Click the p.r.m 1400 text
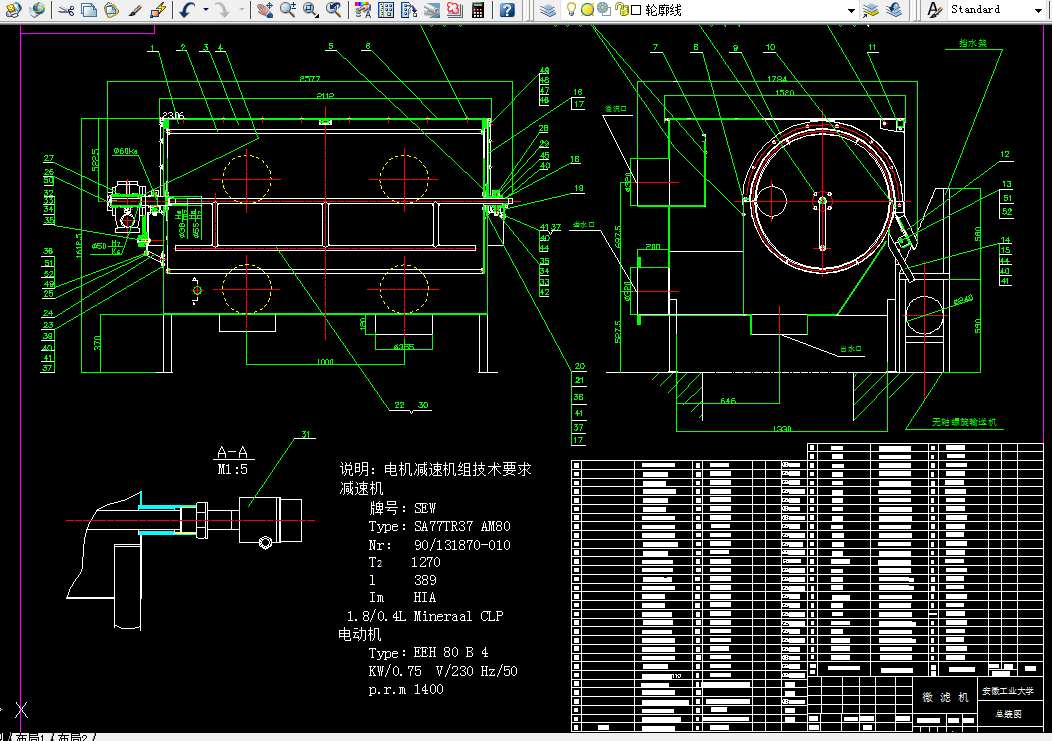 (406, 689)
